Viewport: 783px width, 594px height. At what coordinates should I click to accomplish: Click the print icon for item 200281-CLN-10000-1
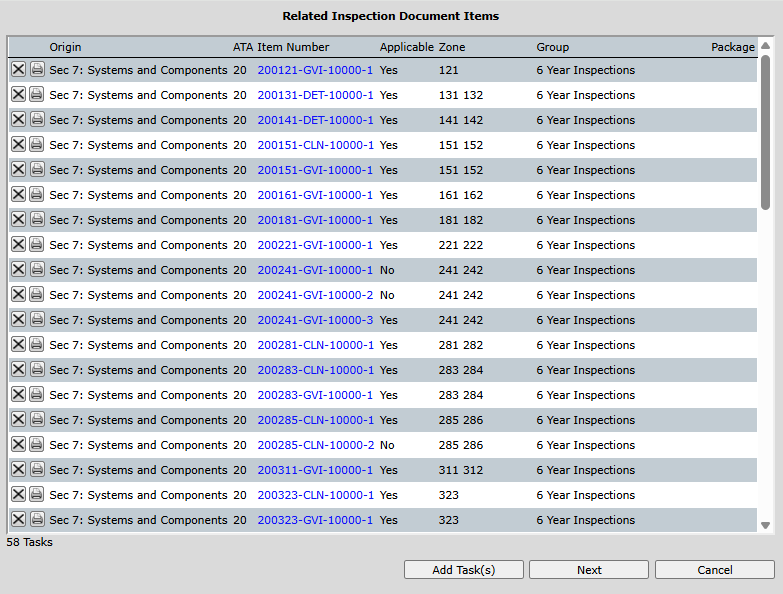[x=37, y=344]
